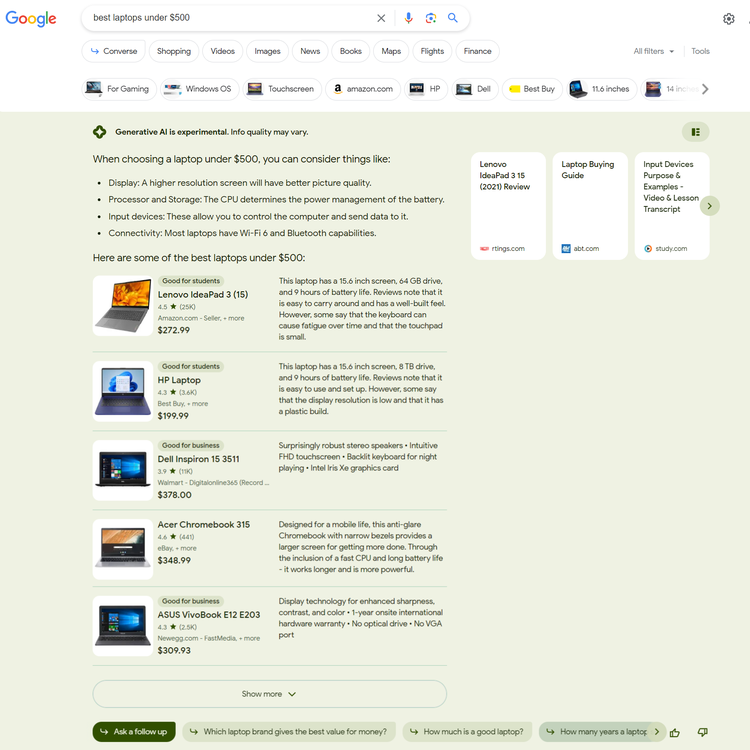
Task: Filter by 11.6 inches chip
Action: 602,89
